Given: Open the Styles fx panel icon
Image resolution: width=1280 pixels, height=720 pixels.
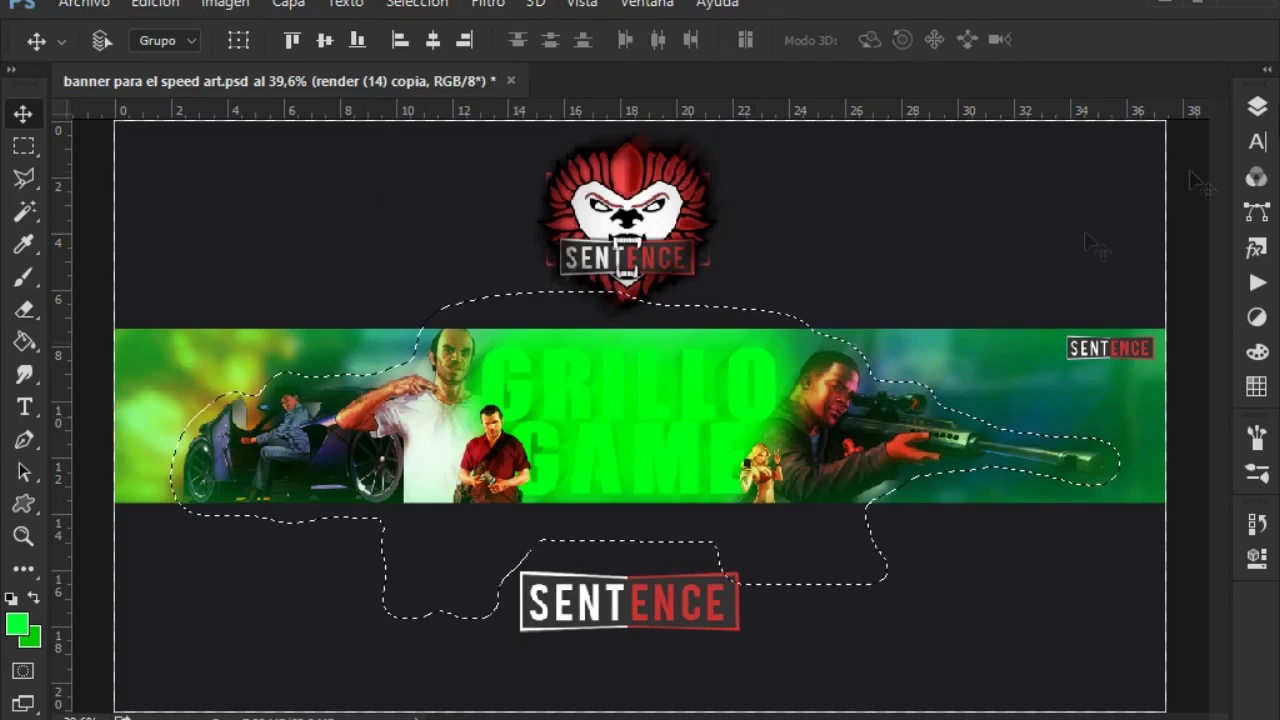Looking at the screenshot, I should tap(1257, 247).
